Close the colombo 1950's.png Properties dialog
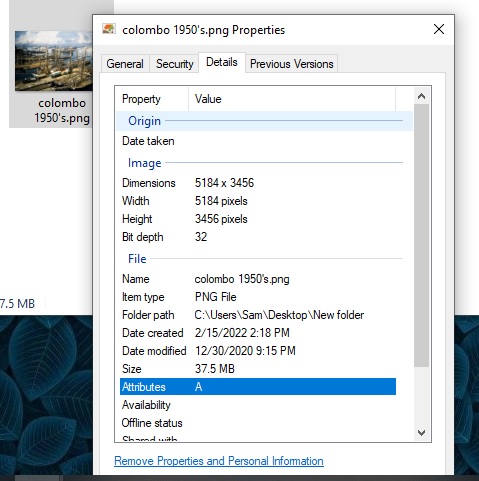 439,29
